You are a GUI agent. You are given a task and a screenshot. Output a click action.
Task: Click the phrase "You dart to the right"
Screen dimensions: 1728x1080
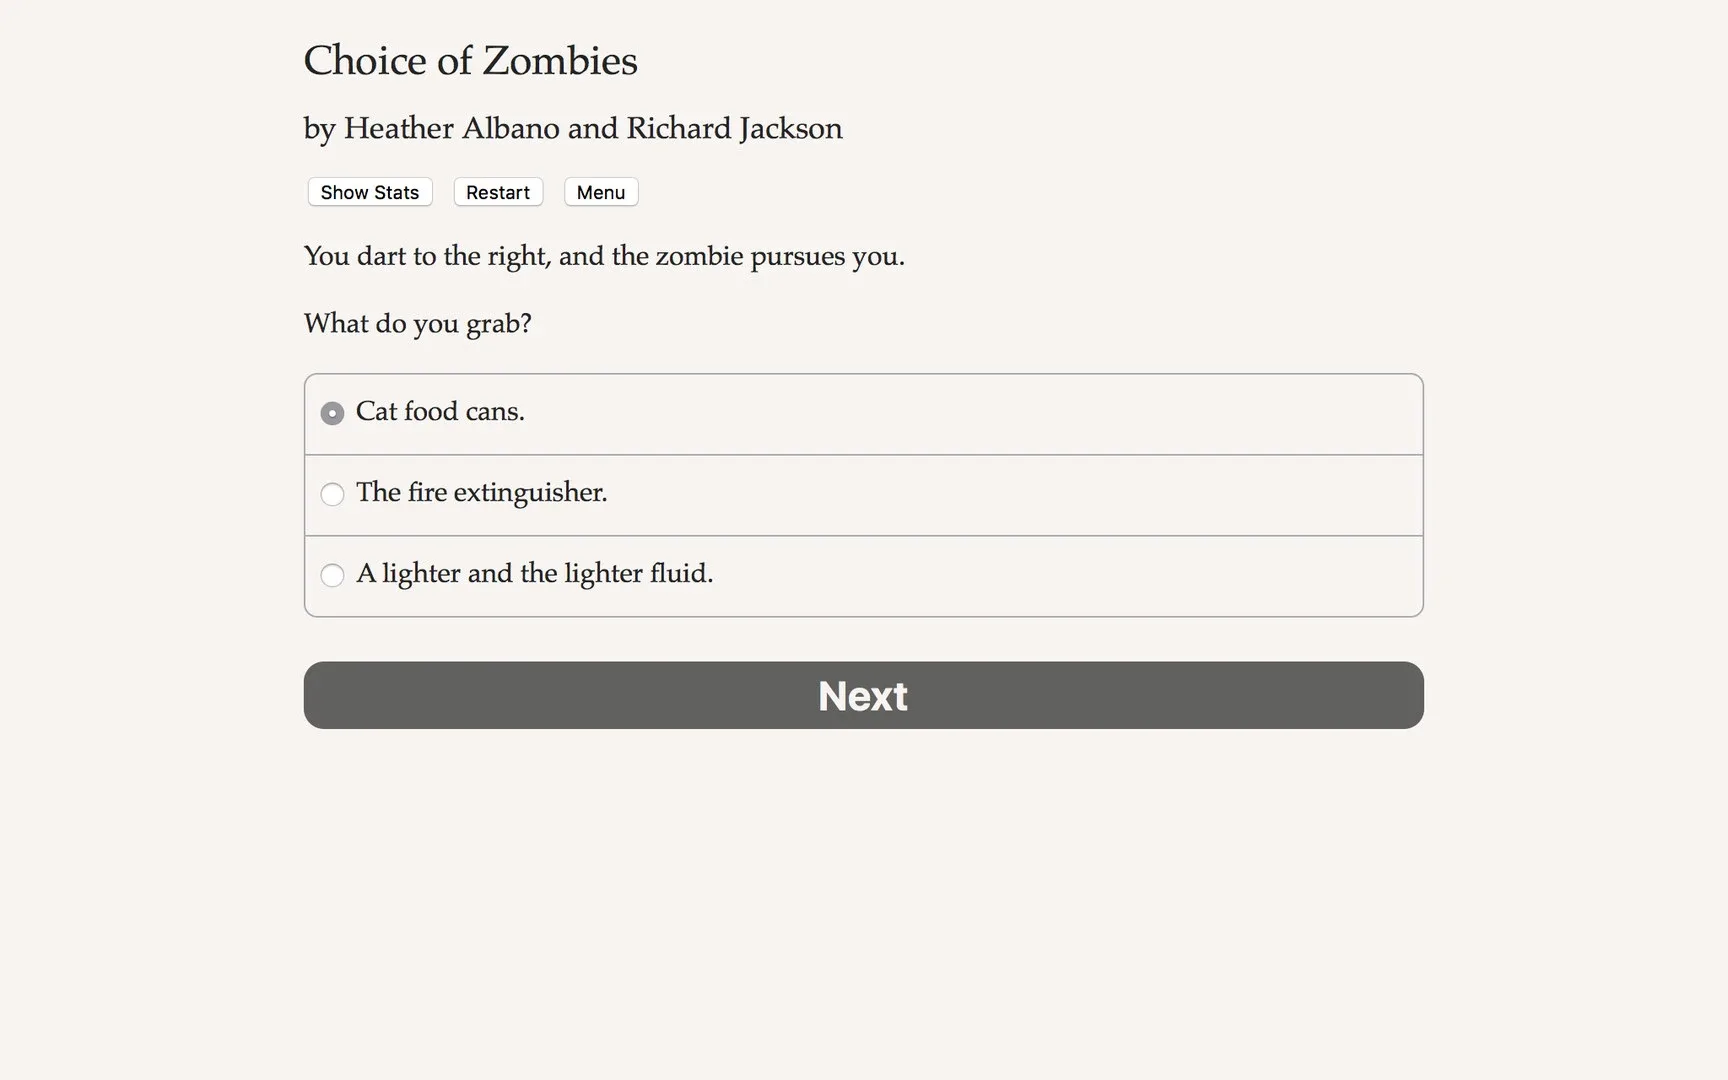426,257
